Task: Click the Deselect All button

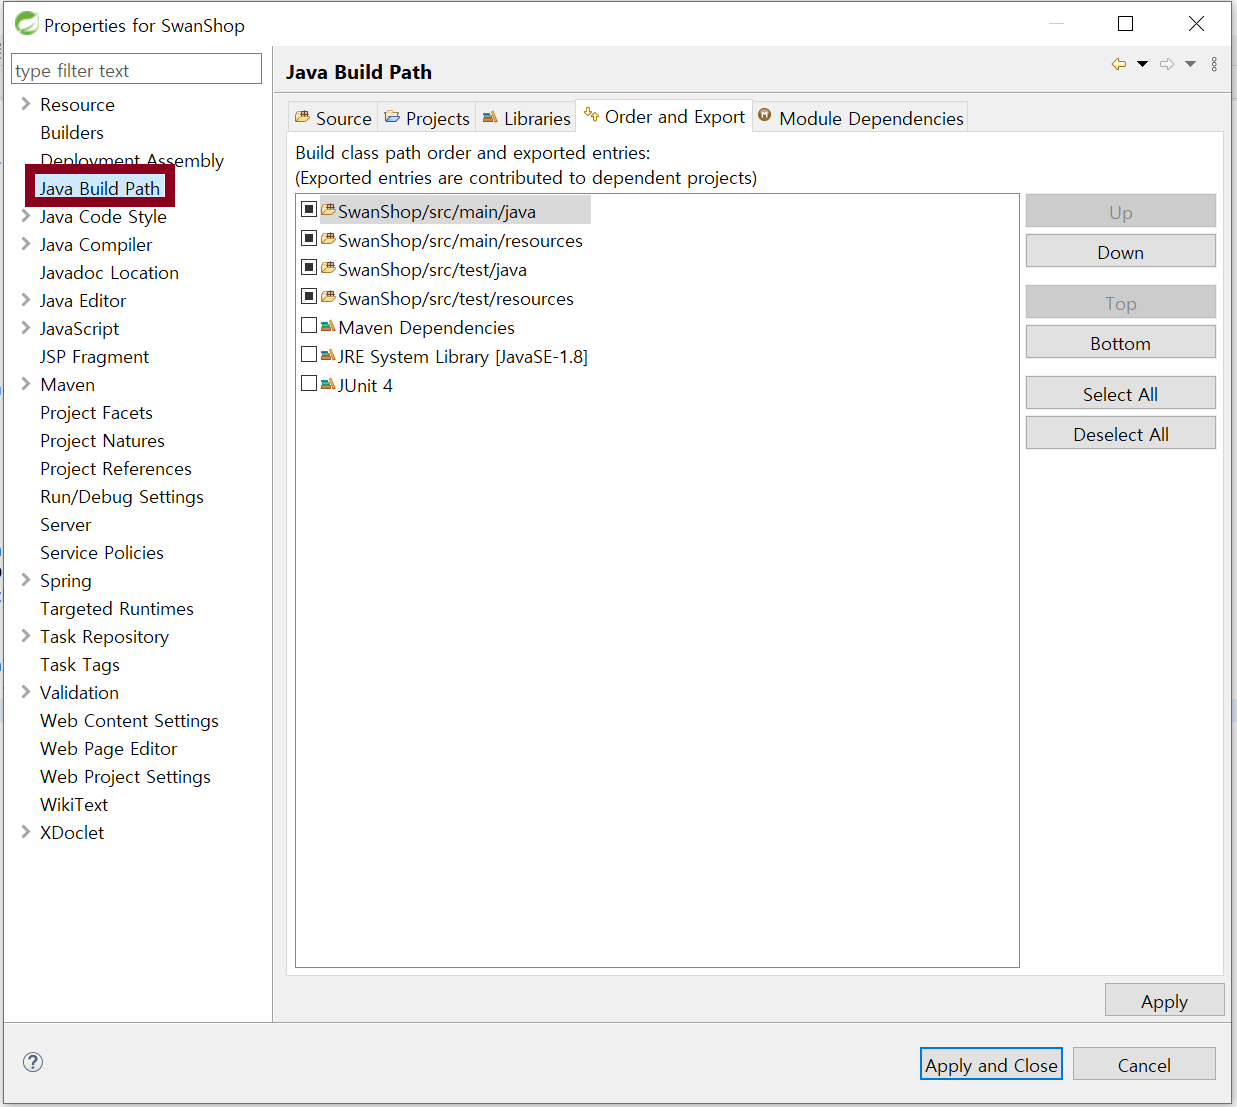Action: point(1120,434)
